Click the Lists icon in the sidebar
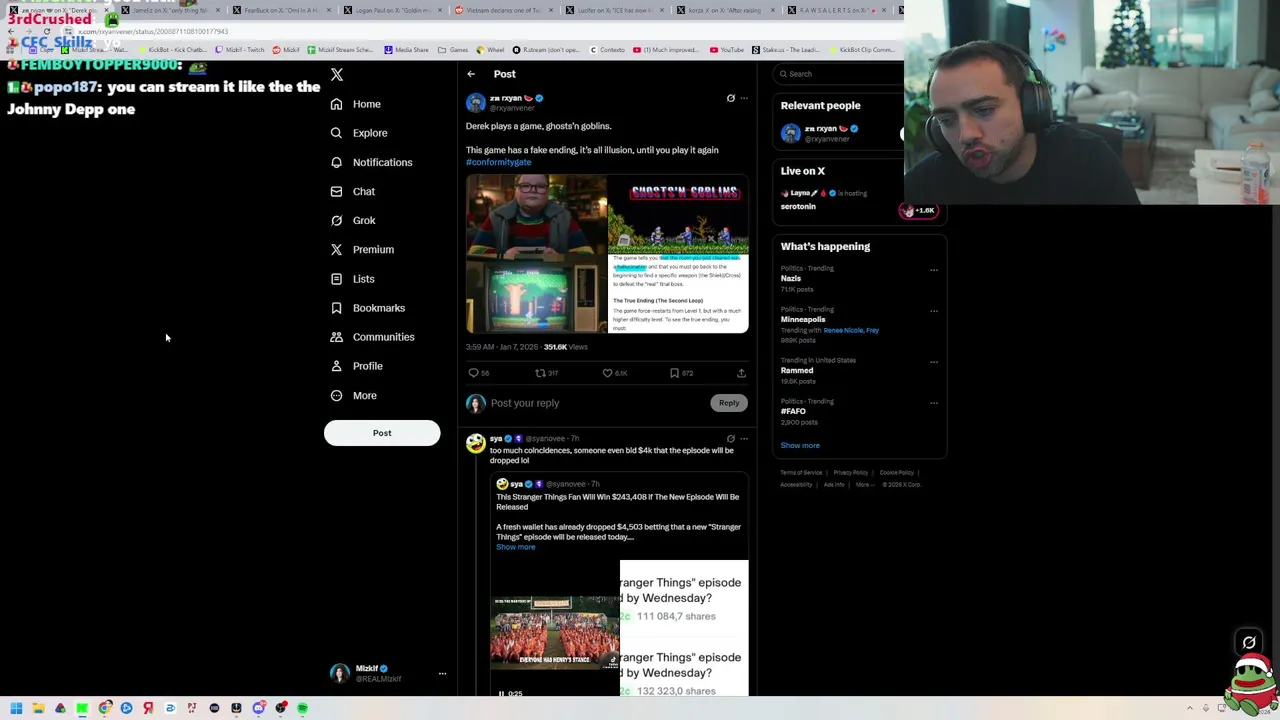The width and height of the screenshot is (1280, 720). 336,279
